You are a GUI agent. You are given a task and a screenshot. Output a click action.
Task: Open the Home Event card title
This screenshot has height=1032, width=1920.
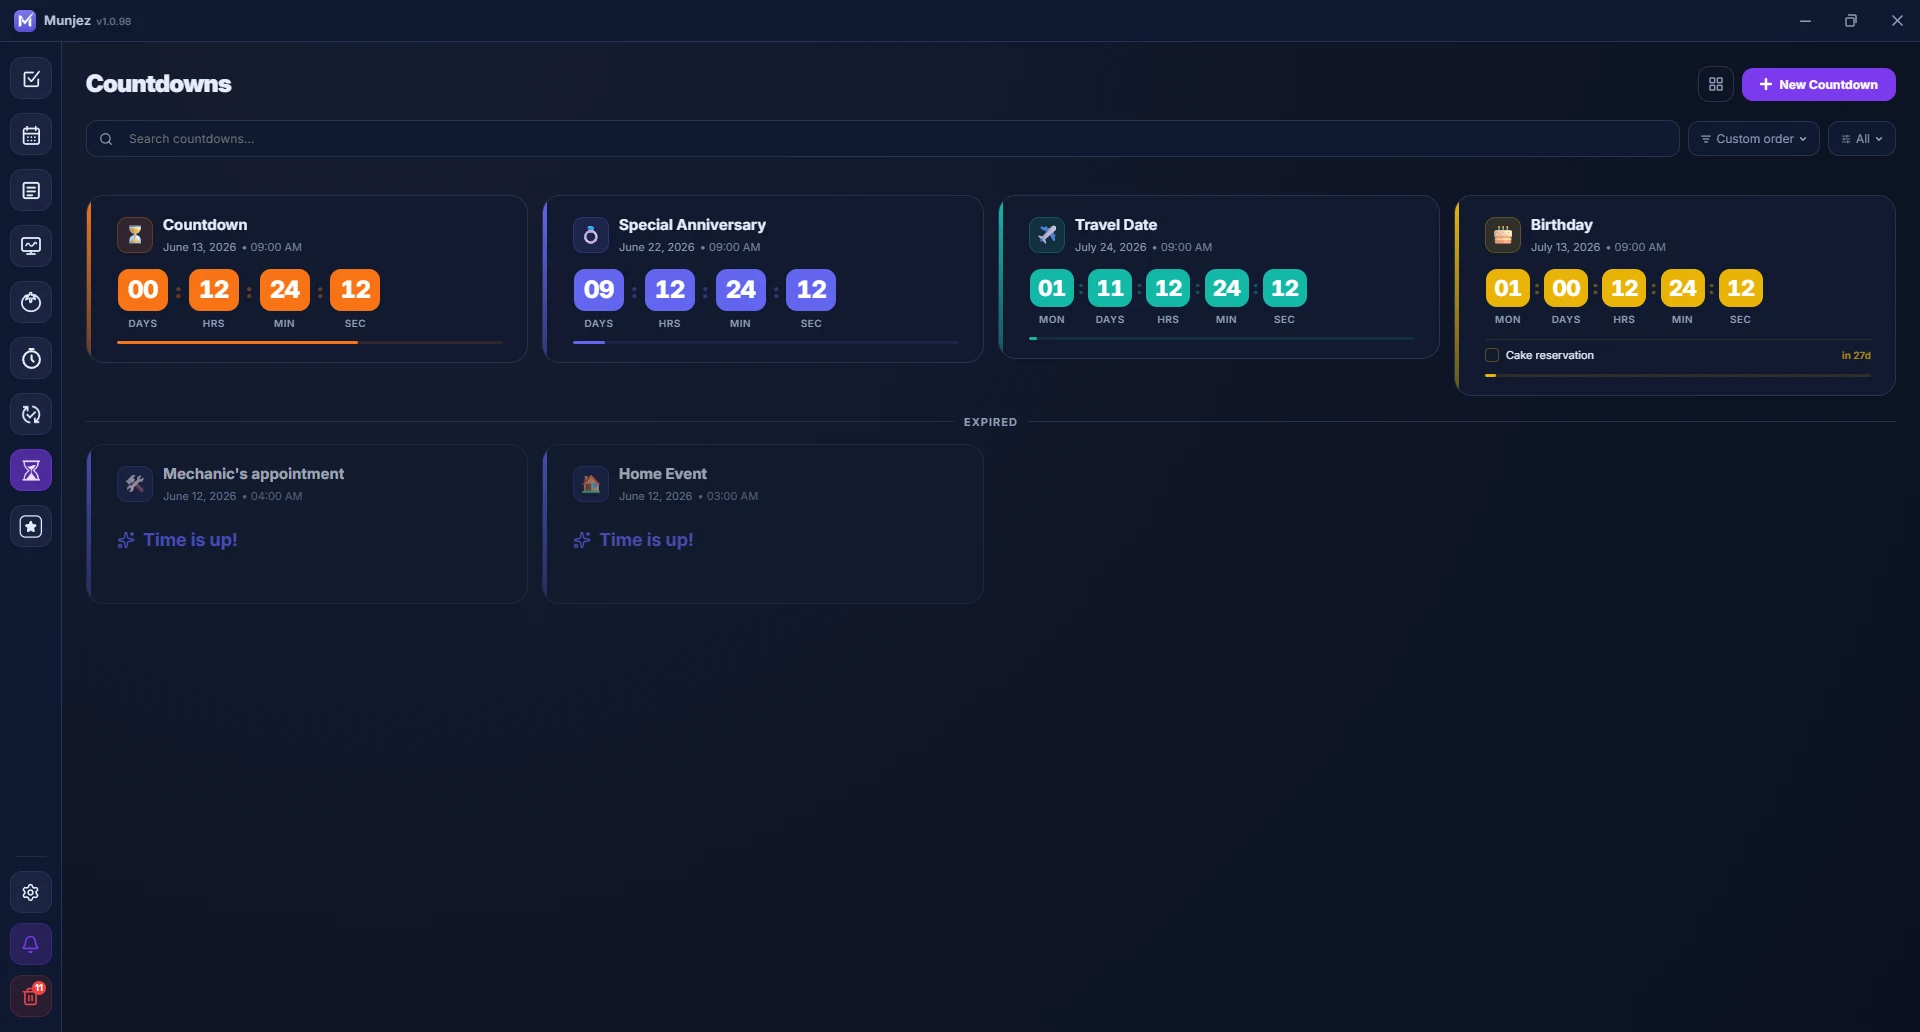click(662, 474)
